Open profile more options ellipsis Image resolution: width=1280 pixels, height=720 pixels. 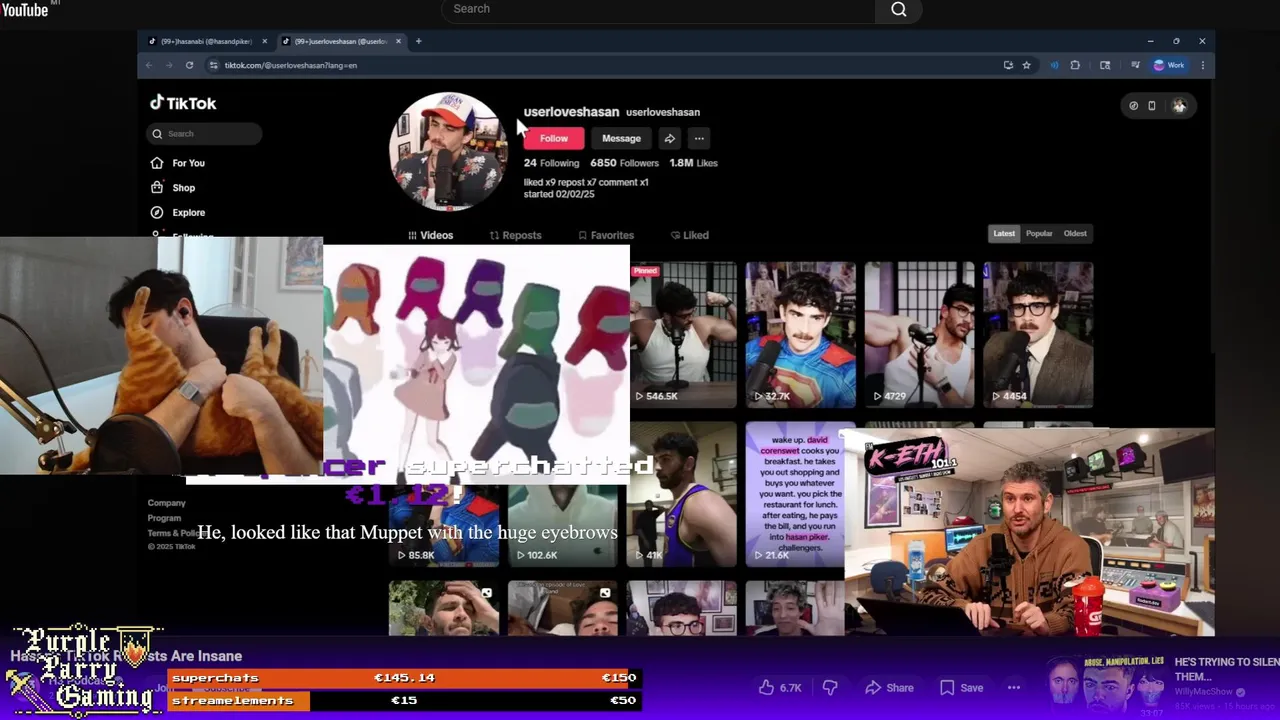click(699, 138)
